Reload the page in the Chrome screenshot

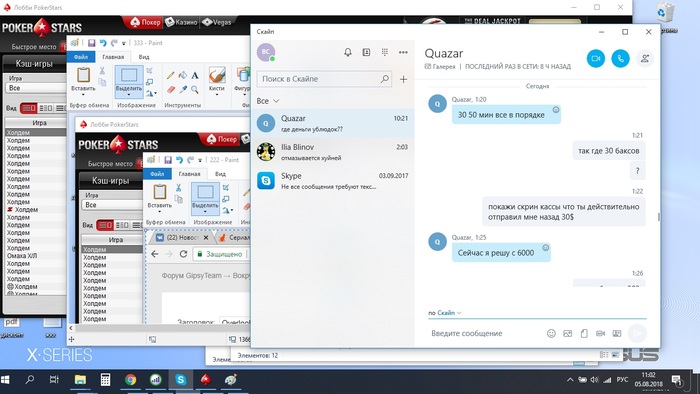point(183,254)
